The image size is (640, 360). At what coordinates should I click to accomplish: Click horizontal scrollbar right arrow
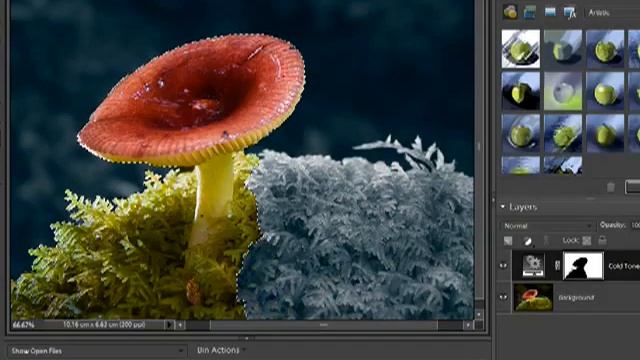click(468, 325)
